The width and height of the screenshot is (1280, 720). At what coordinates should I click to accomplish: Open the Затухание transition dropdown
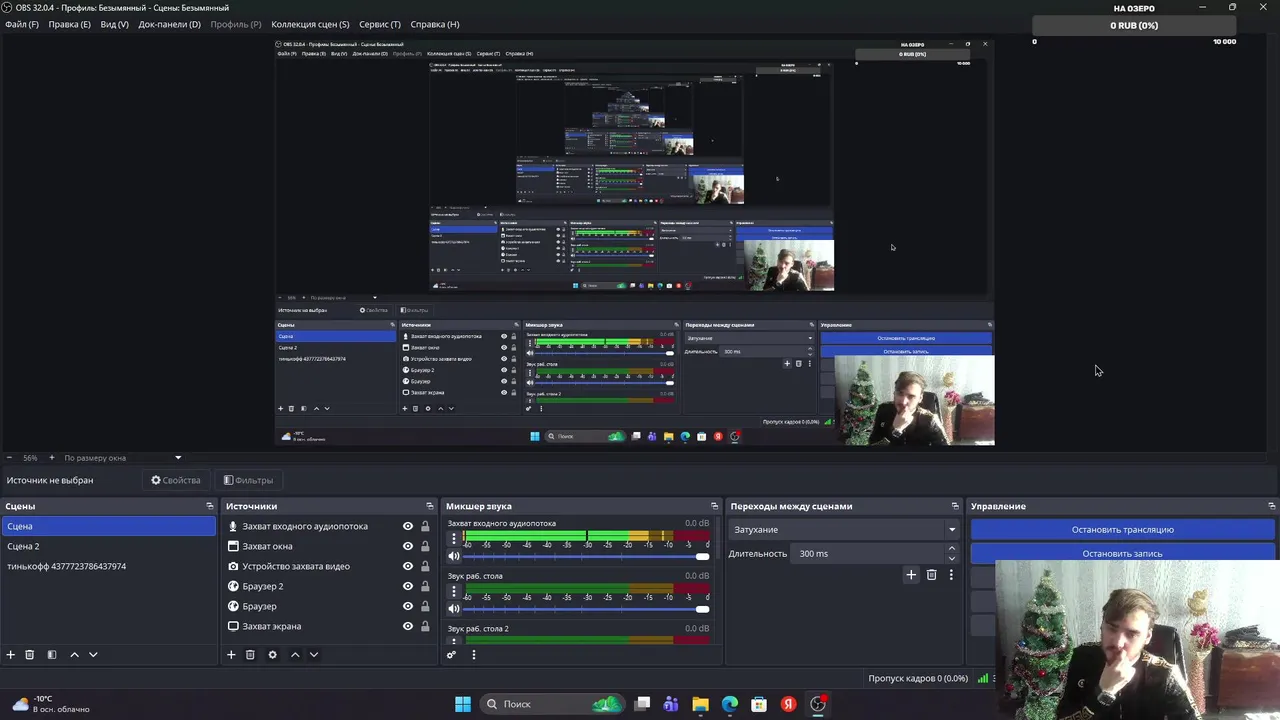844,530
